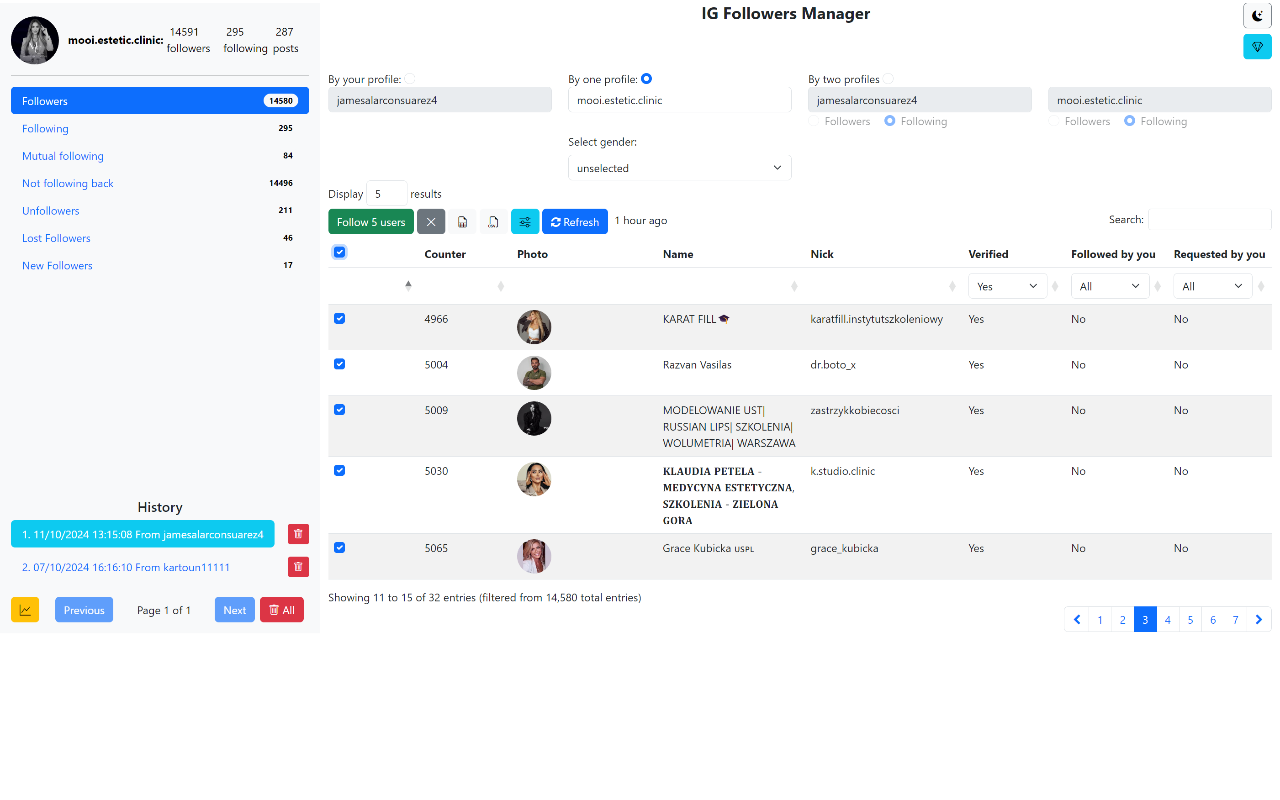This screenshot has width=1280, height=800.
Task: Open the Mutual following tab
Action: point(62,155)
